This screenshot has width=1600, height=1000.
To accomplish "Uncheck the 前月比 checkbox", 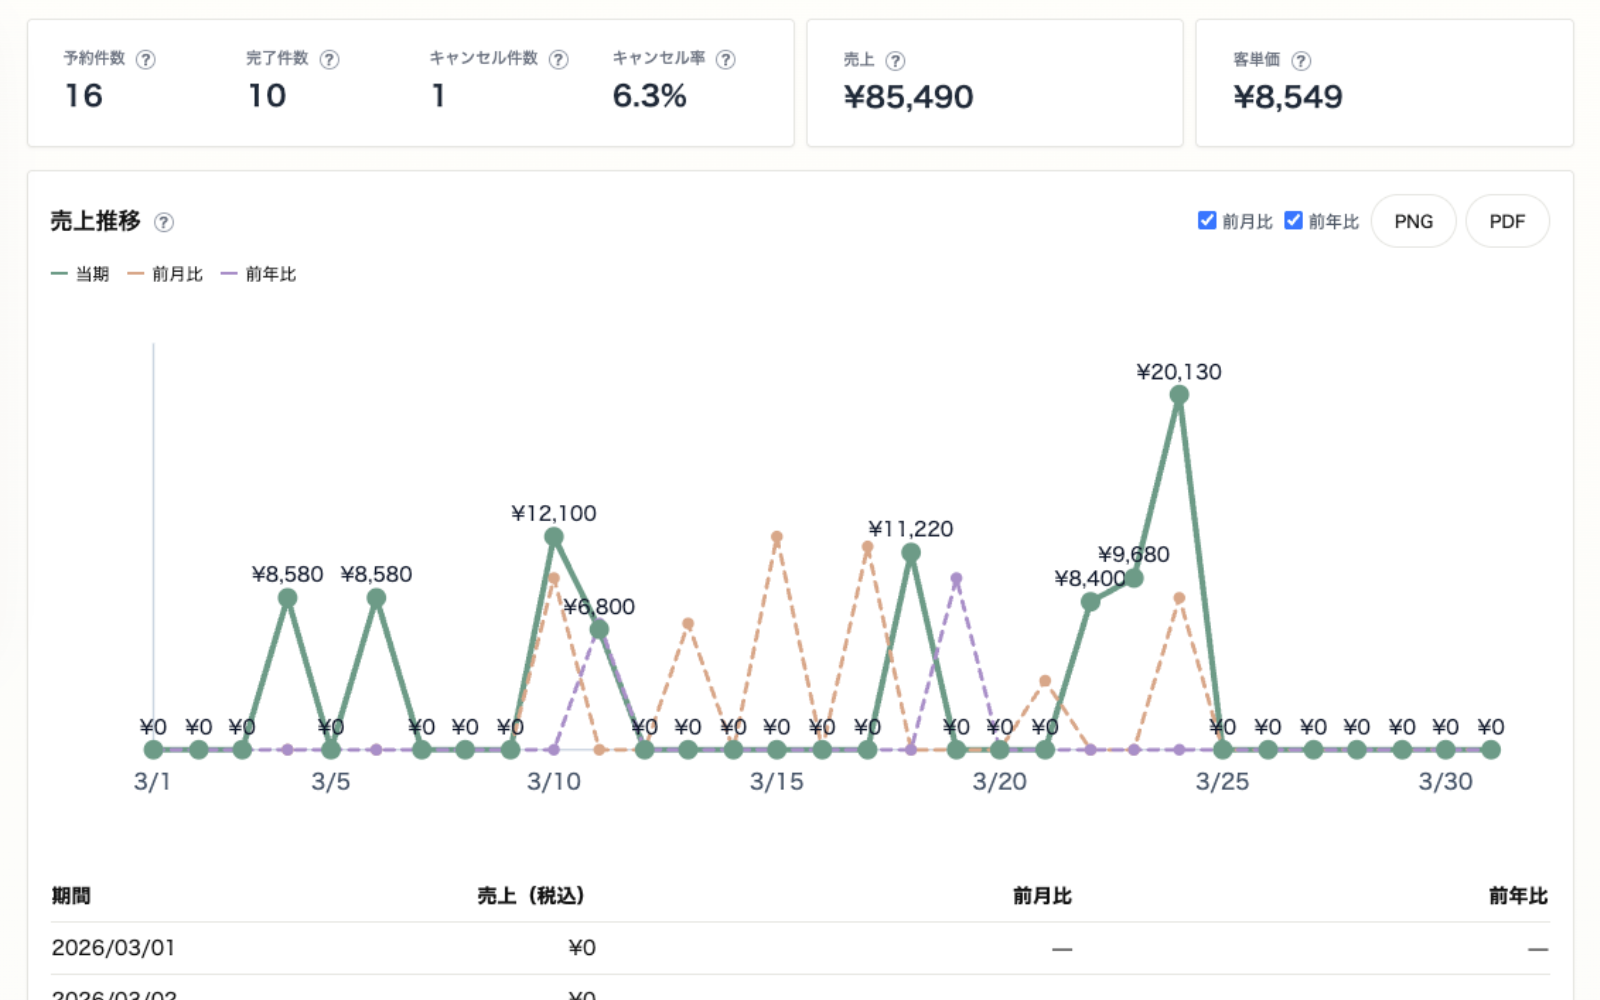I will point(1207,220).
